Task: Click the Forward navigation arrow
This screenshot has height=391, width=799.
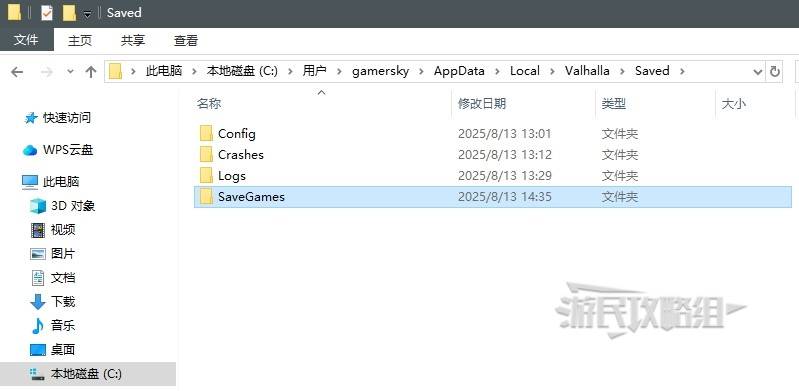Action: click(x=46, y=72)
